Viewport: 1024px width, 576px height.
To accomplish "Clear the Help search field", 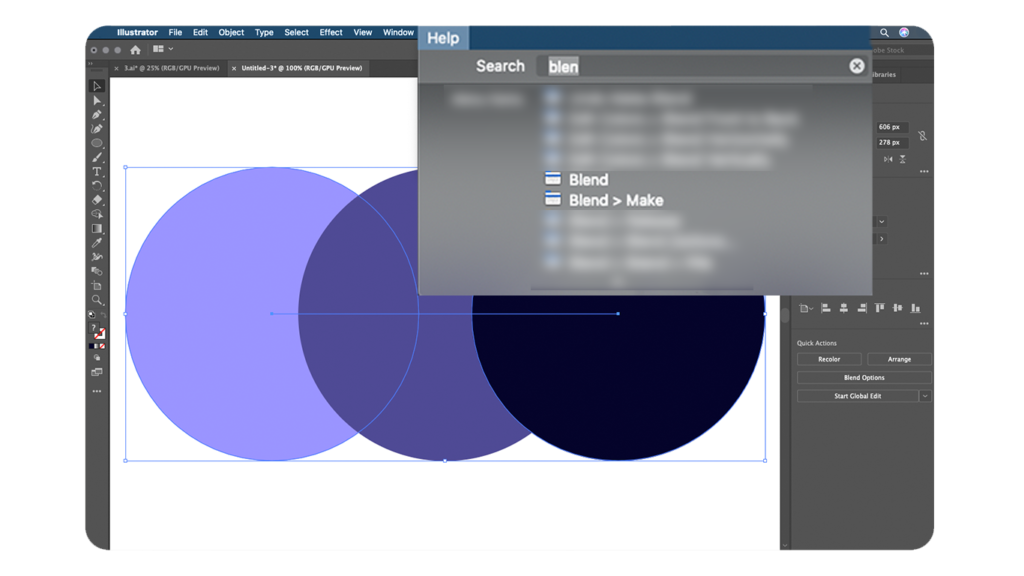I will (857, 66).
